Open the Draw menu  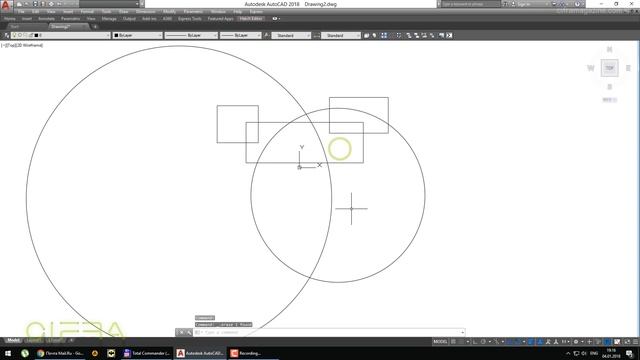[x=123, y=12]
